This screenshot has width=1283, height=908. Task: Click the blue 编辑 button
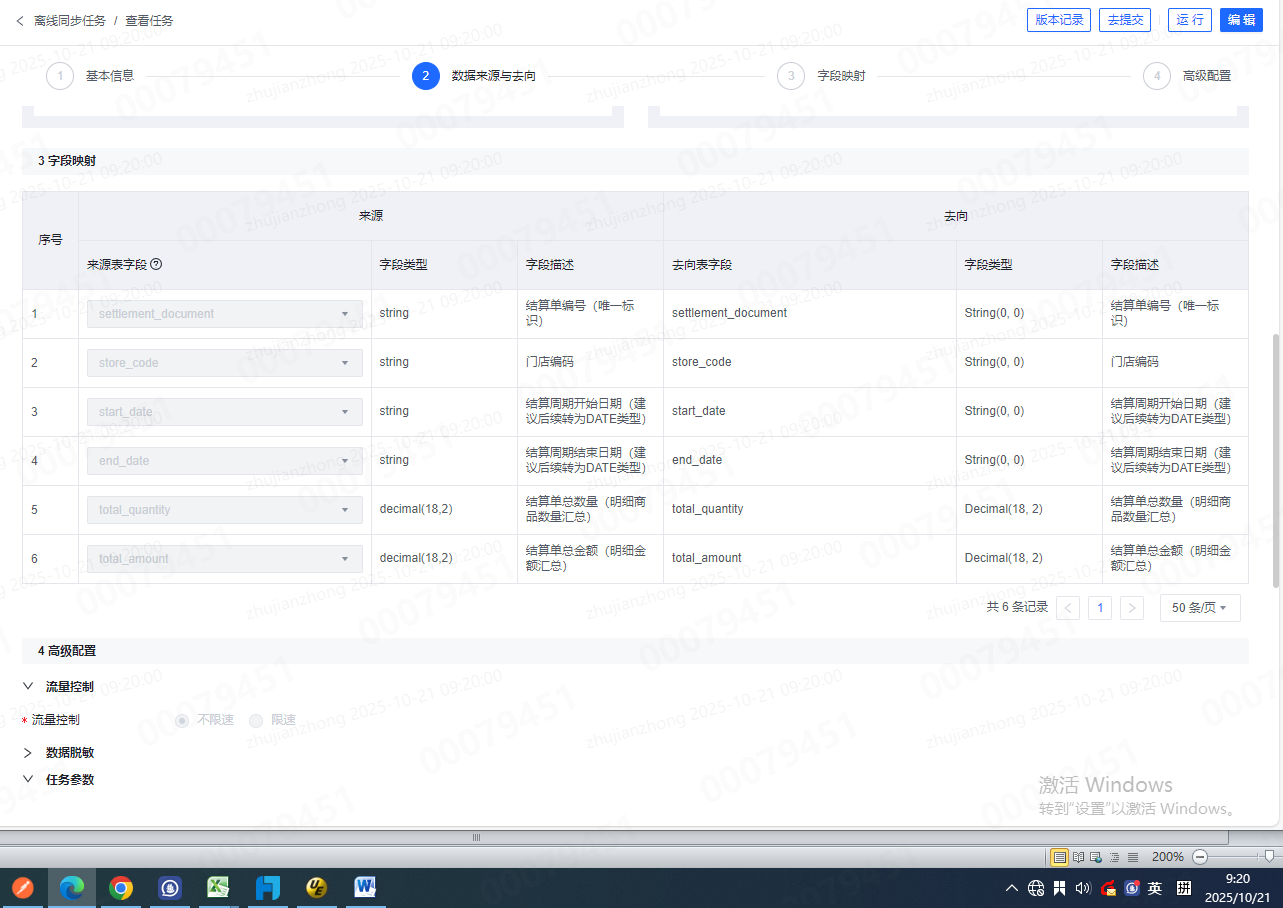tap(1241, 20)
